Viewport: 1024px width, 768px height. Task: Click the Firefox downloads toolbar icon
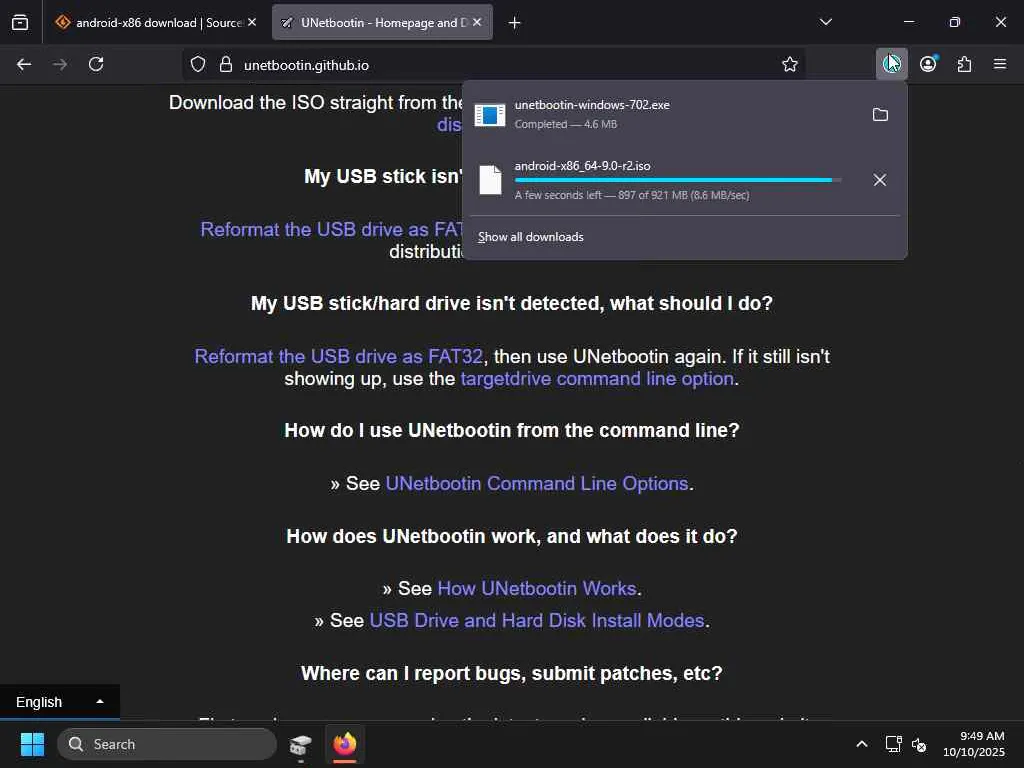[891, 64]
